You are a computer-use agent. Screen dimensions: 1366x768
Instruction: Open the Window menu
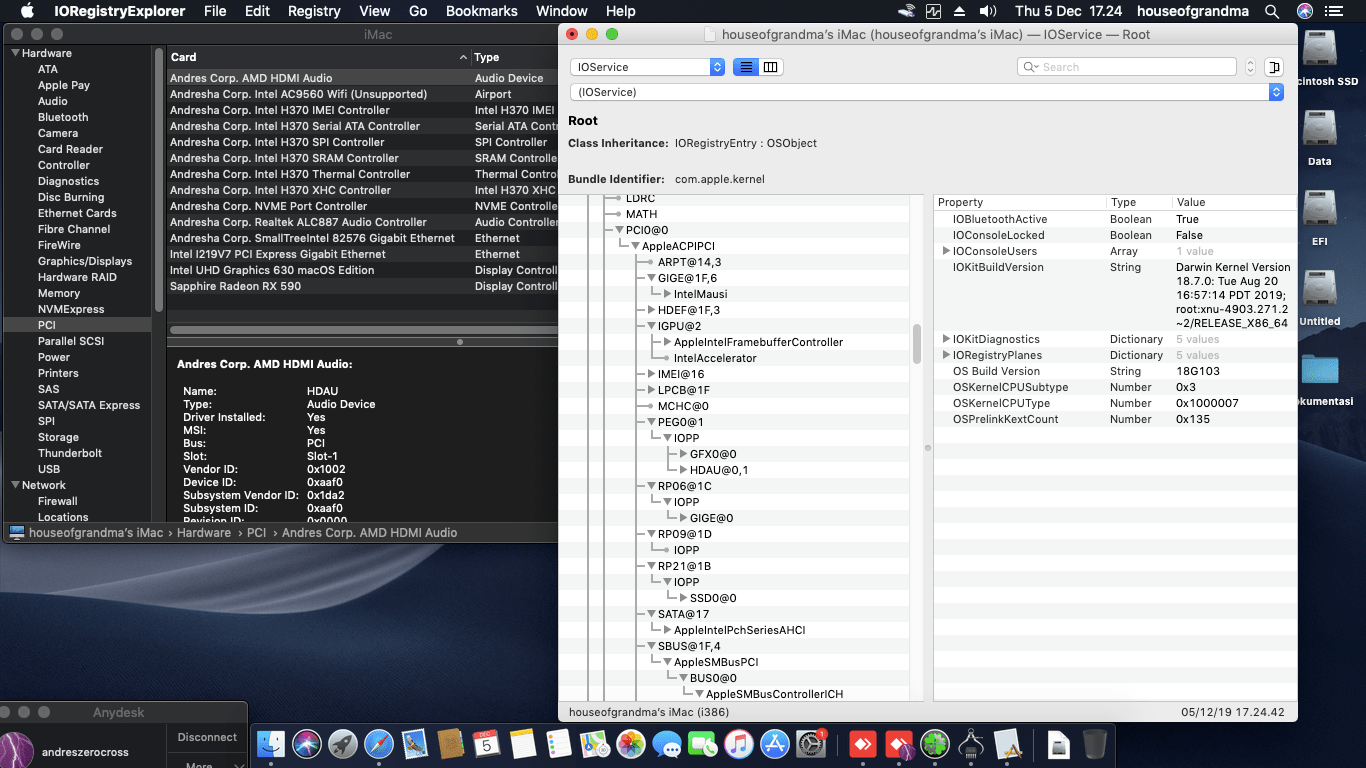[562, 11]
